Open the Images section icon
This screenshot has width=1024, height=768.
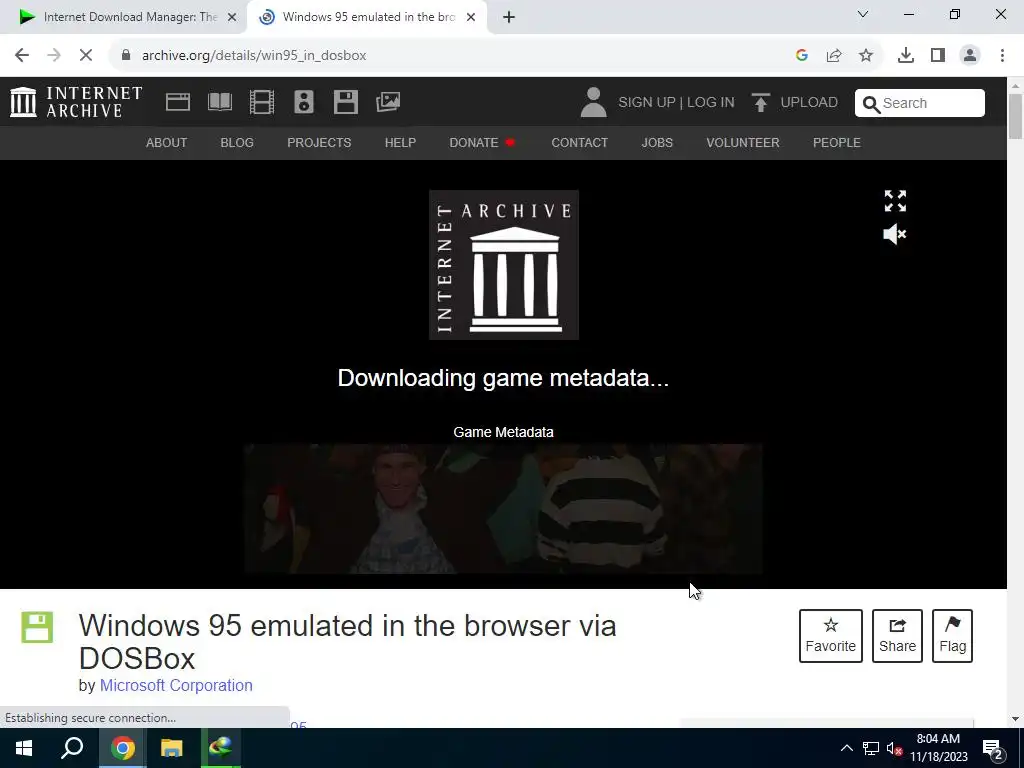(388, 102)
